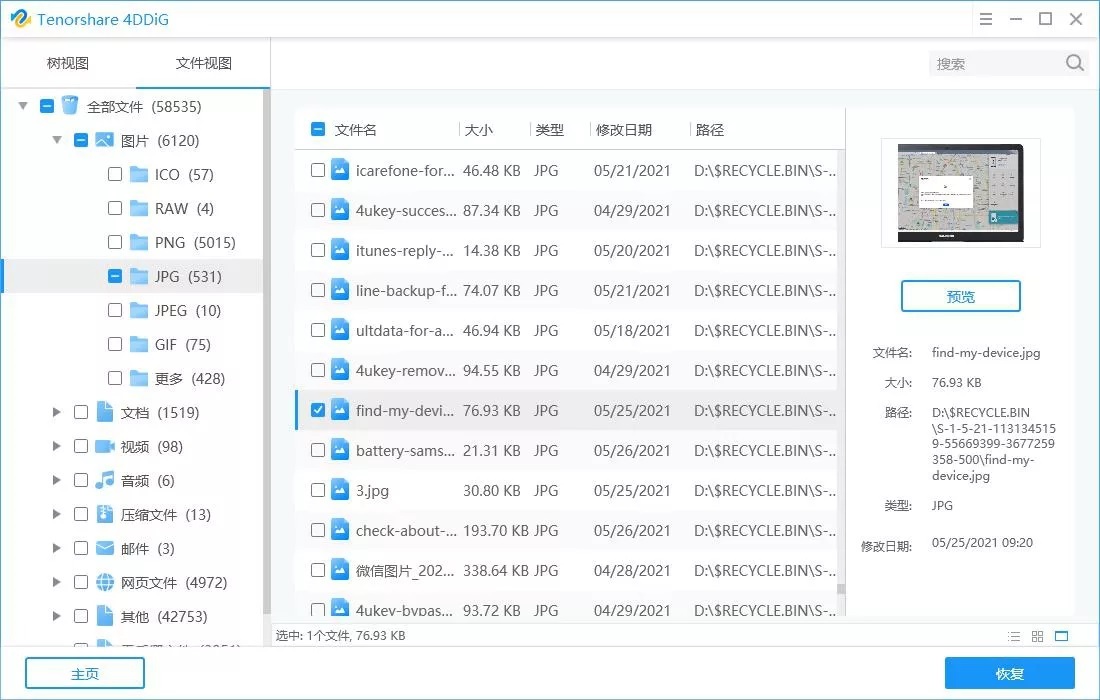Select the 音频 audio category icon
Image resolution: width=1100 pixels, height=700 pixels.
point(104,482)
